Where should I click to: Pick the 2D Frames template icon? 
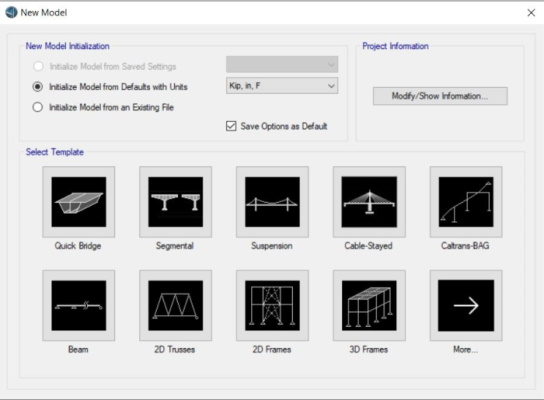click(x=272, y=306)
